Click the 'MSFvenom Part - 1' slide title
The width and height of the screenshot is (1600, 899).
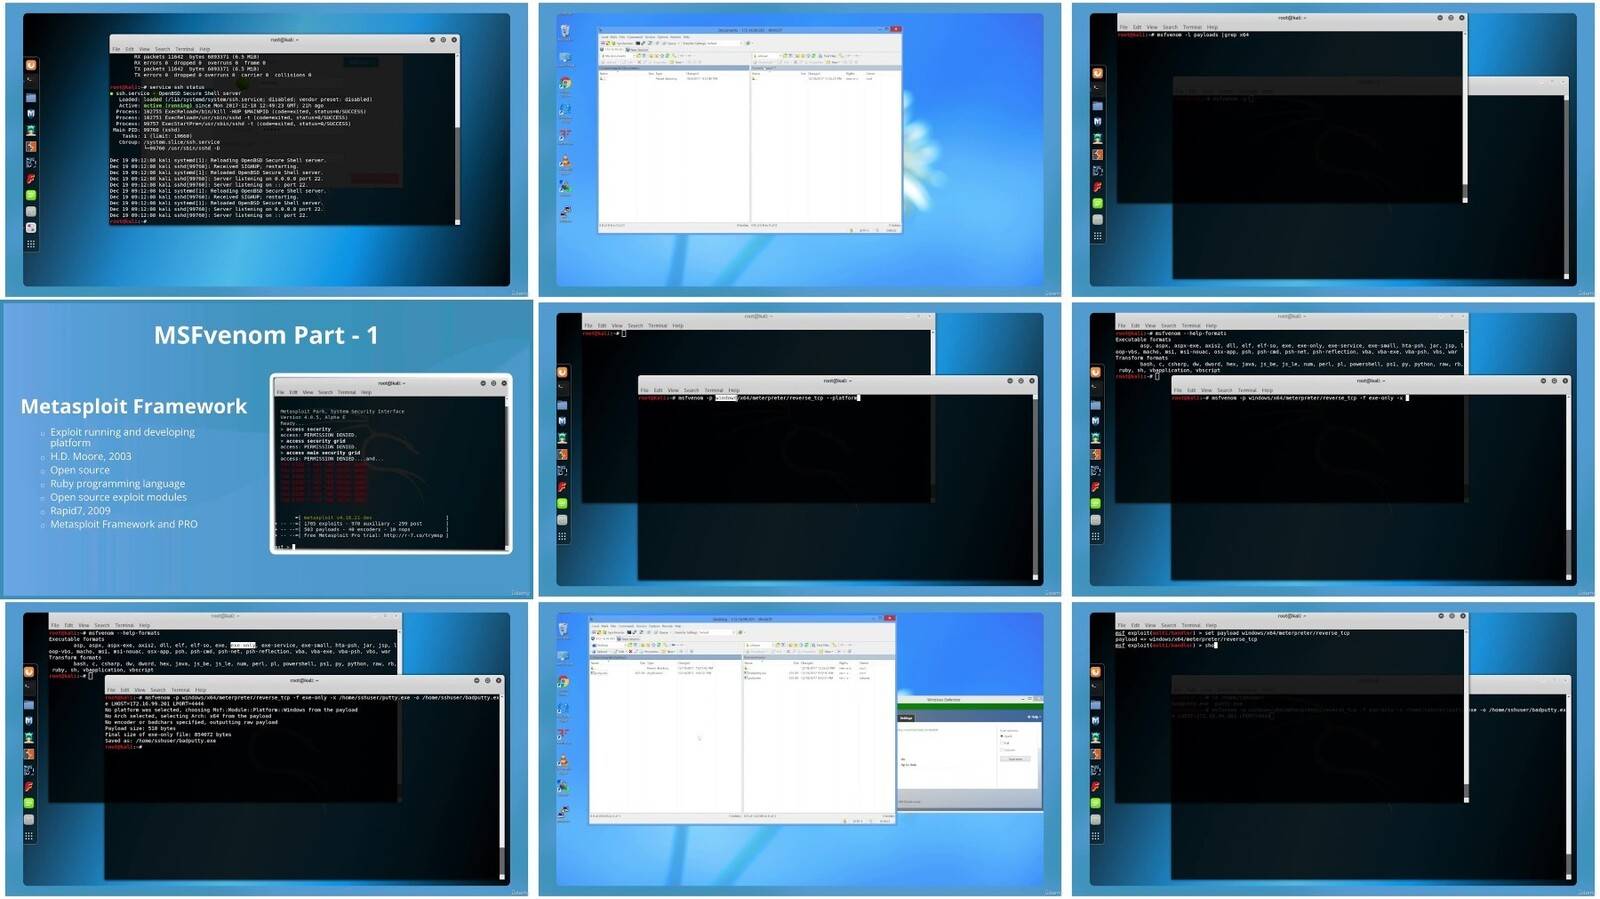266,335
